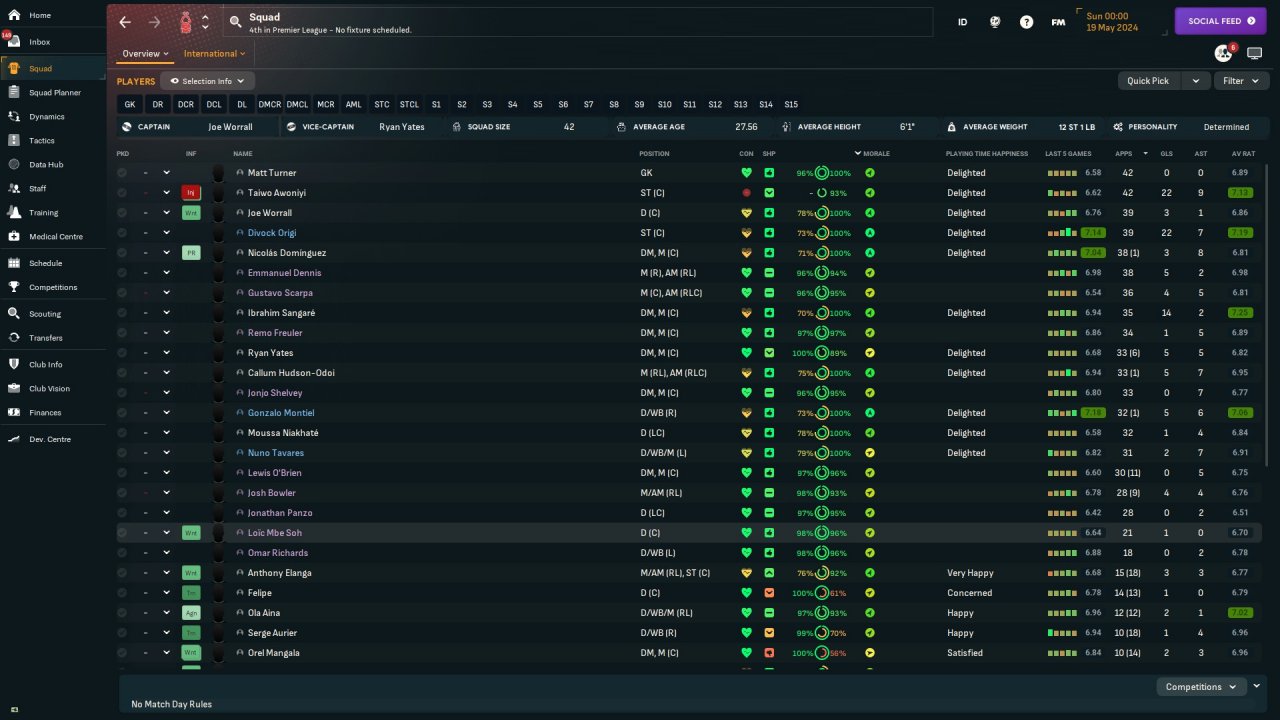The image size is (1280, 720).
Task: Click the help question mark icon
Action: tap(1026, 22)
